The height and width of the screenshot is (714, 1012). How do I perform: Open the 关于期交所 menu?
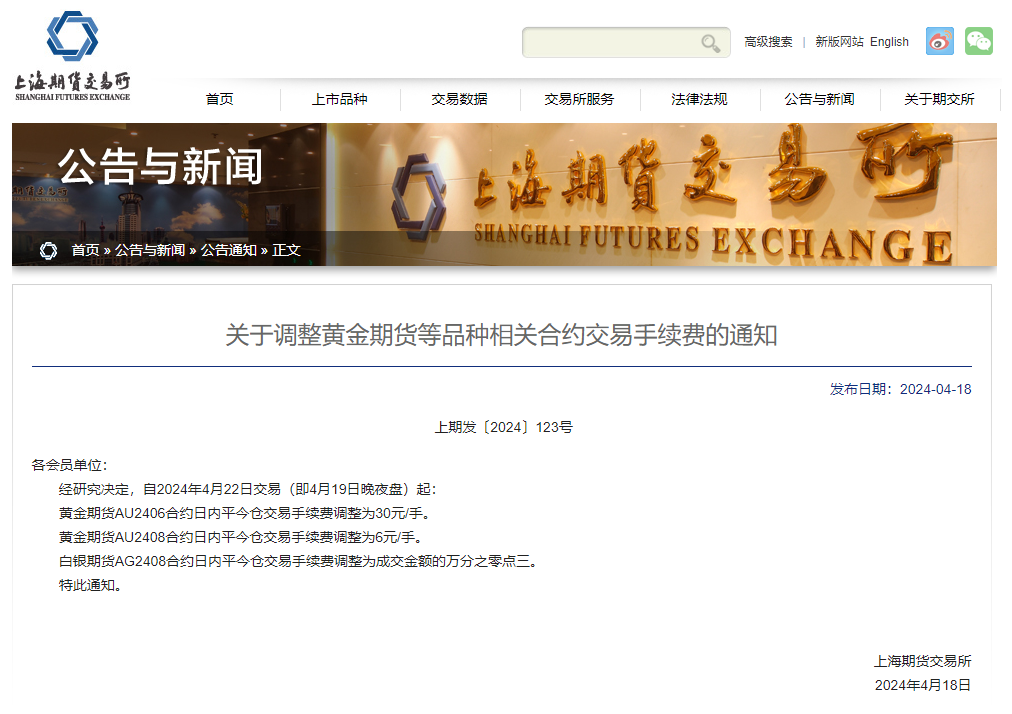(939, 99)
